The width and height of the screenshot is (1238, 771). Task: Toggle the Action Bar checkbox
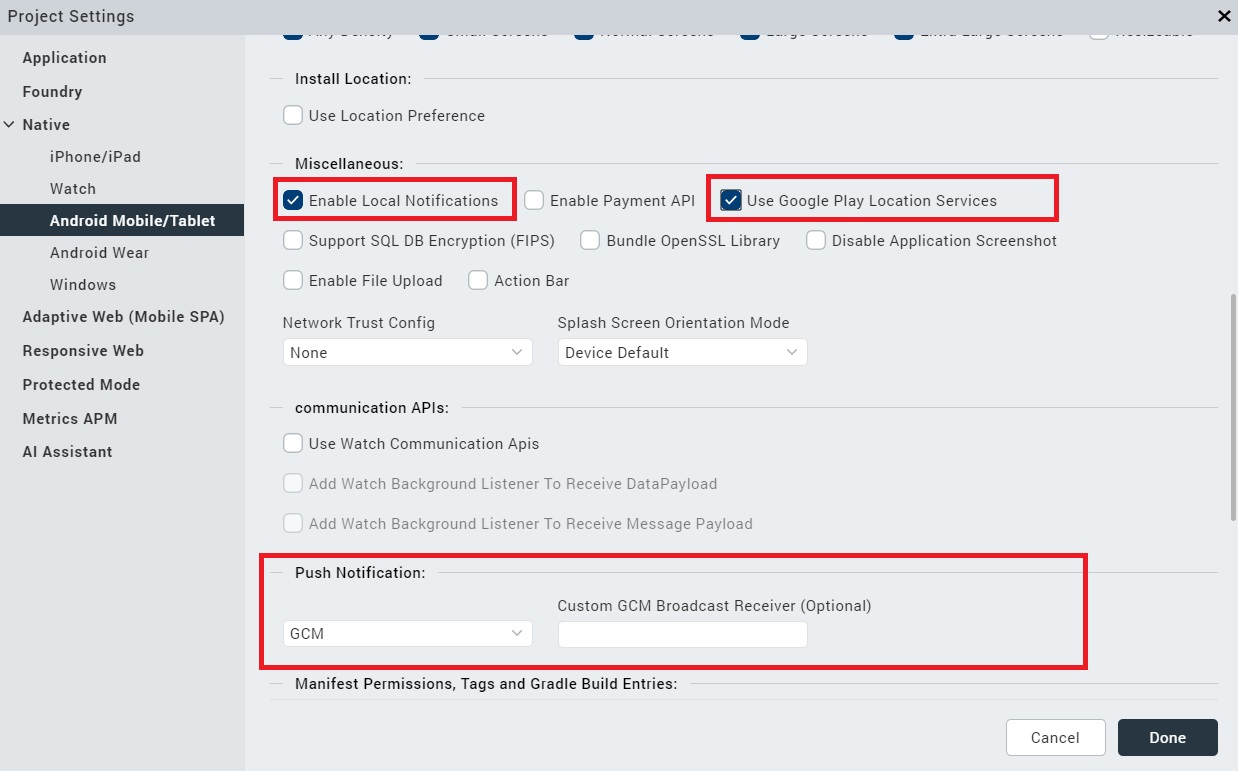coord(478,280)
